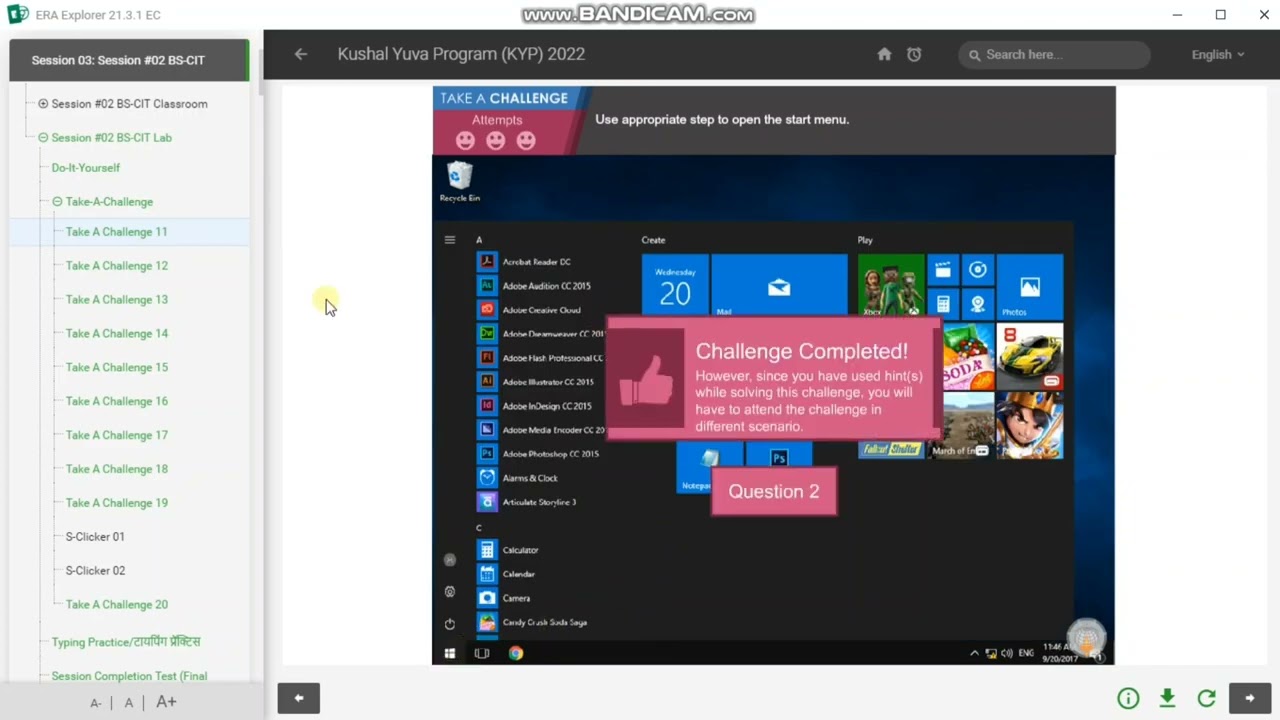Click the search magnifier icon
This screenshot has width=1280, height=720.
point(974,55)
